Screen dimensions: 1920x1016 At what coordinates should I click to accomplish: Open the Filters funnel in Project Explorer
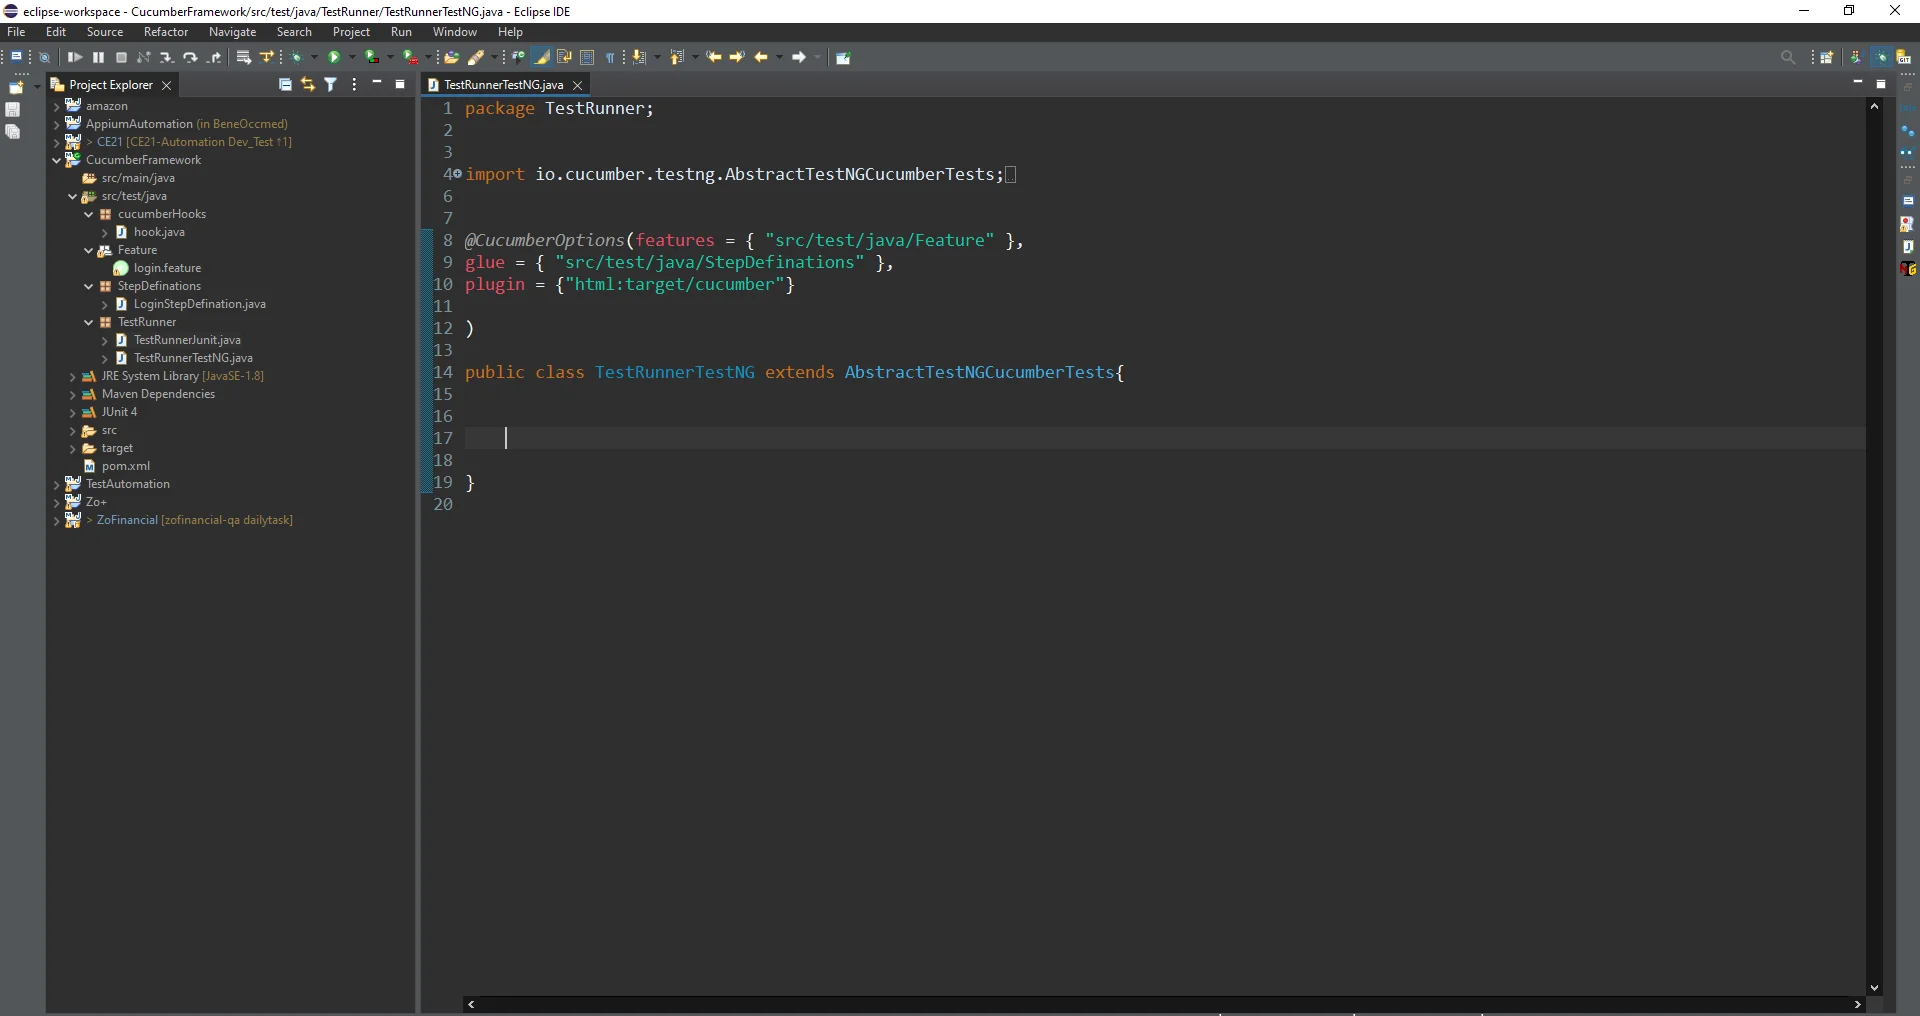330,85
